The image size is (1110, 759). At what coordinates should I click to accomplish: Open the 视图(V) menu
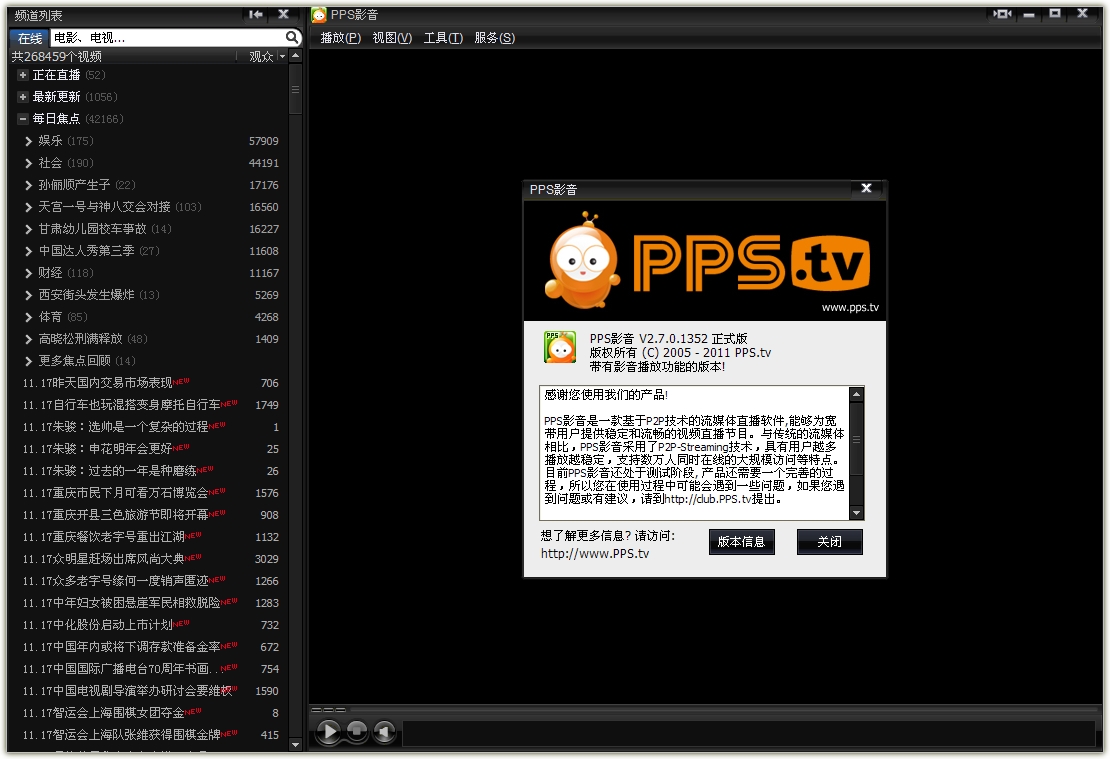(x=392, y=38)
